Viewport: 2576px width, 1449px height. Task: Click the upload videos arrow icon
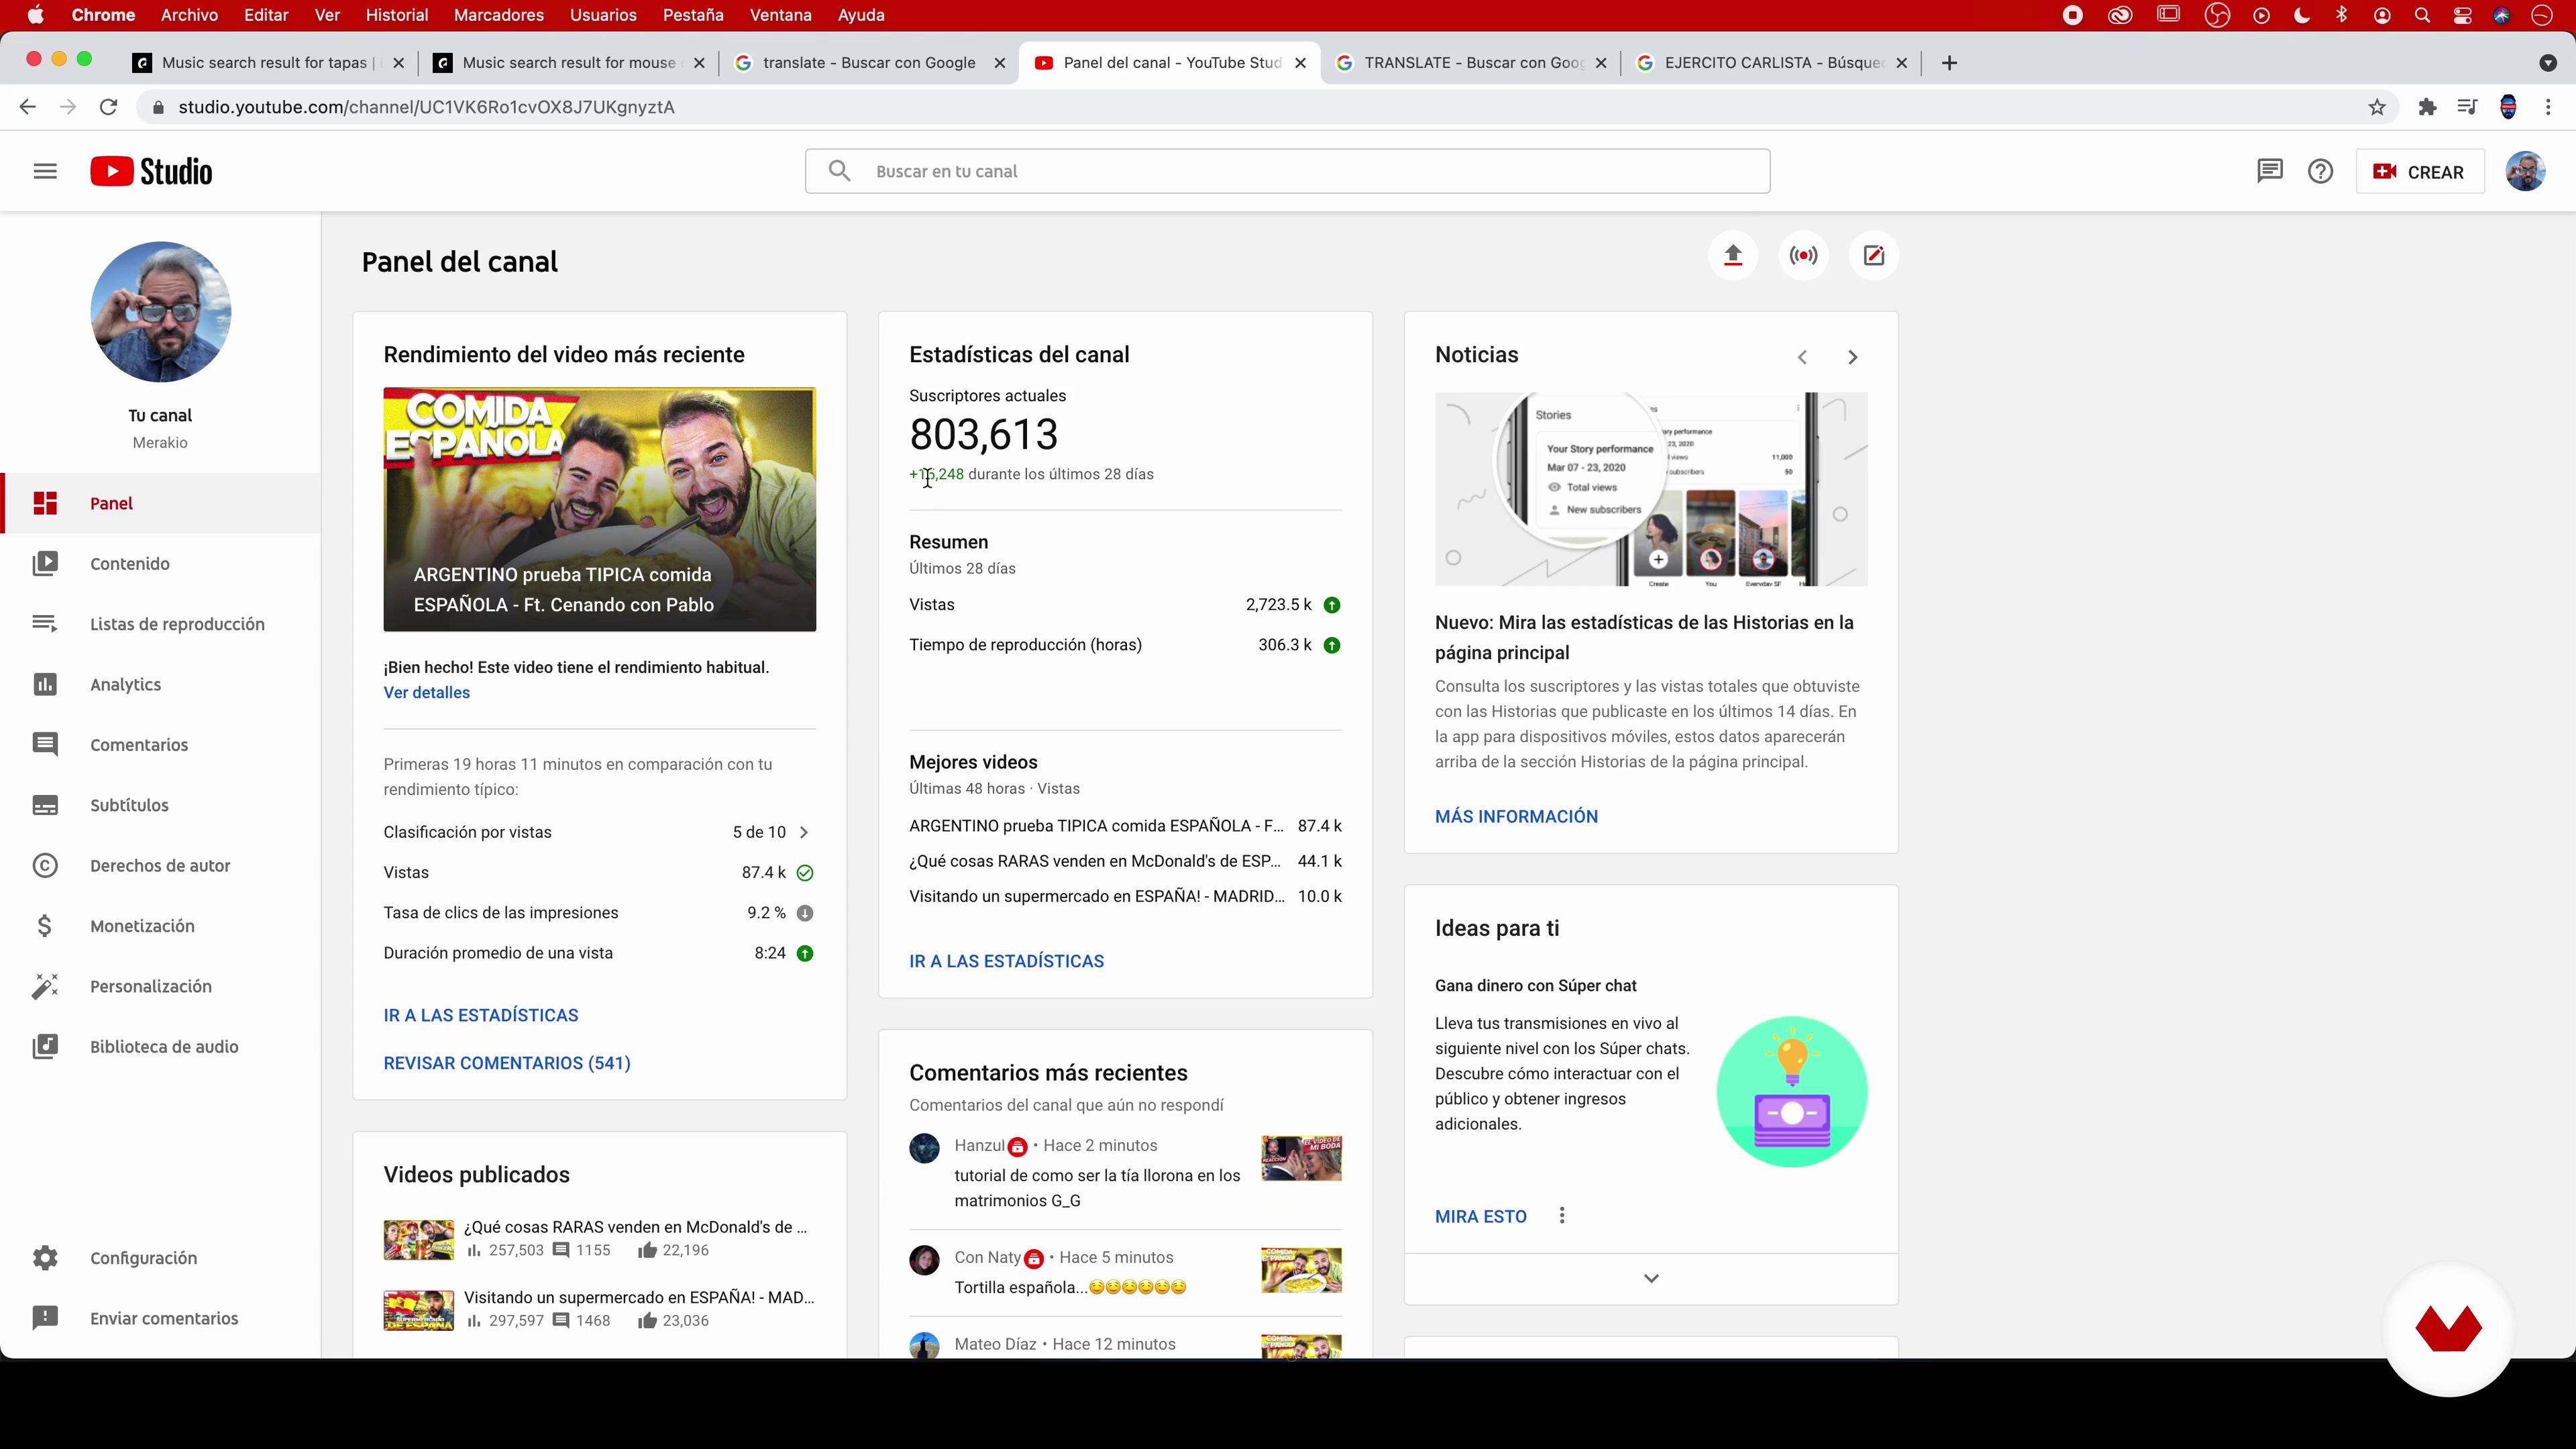tap(1733, 256)
